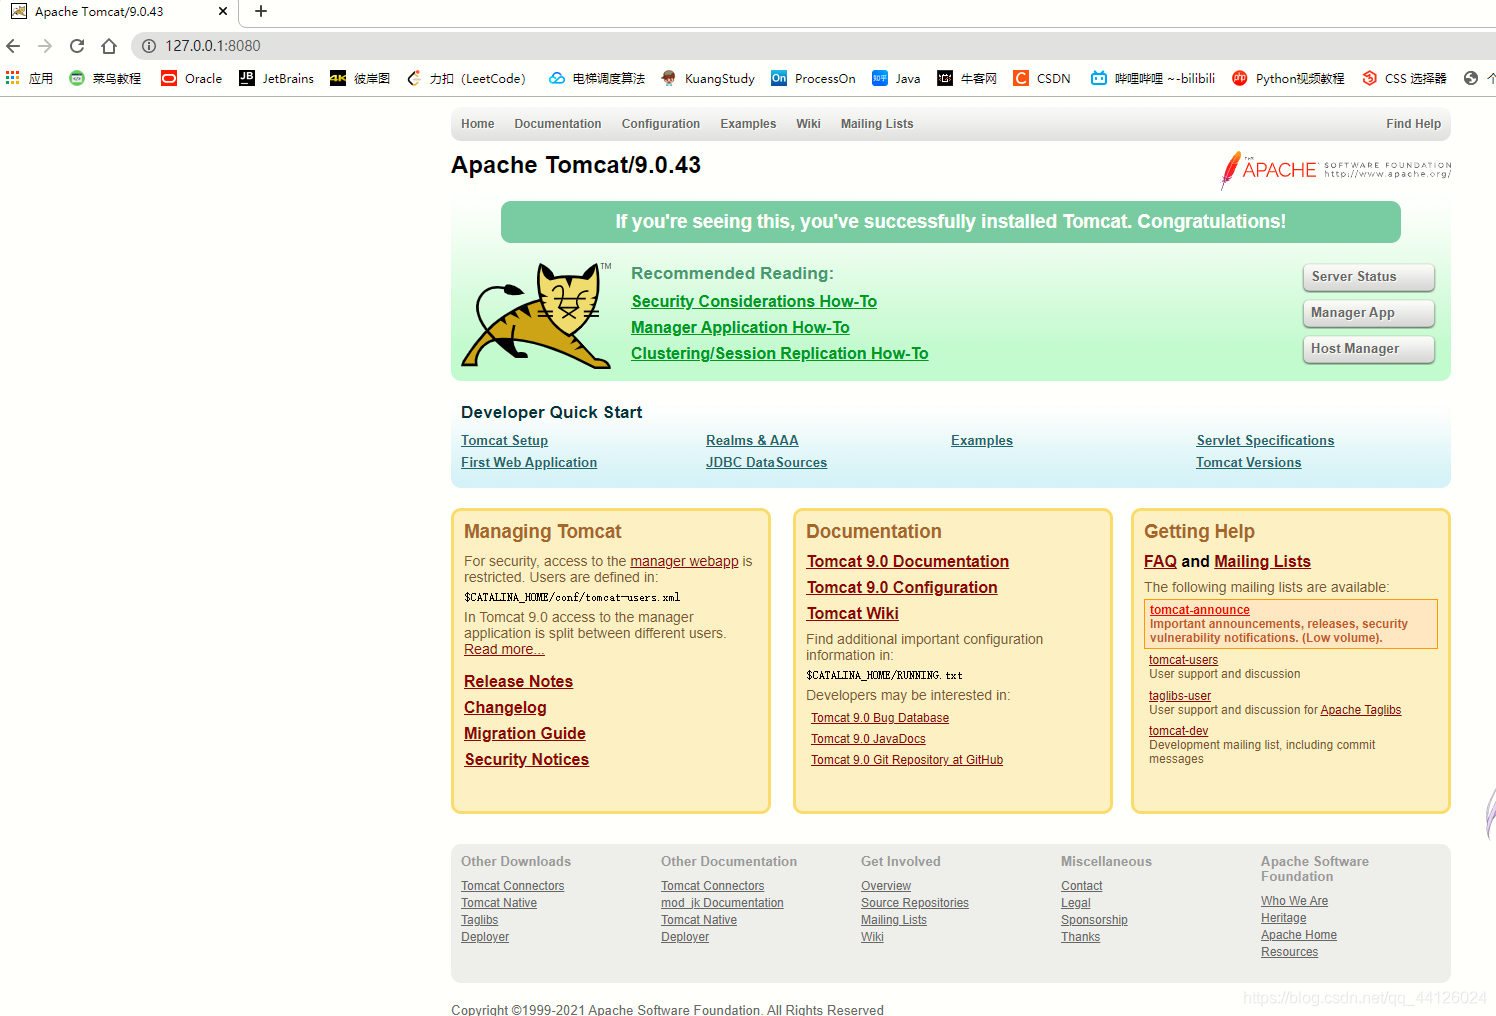Open Configuration in the Tomcat navigation bar

coord(661,124)
